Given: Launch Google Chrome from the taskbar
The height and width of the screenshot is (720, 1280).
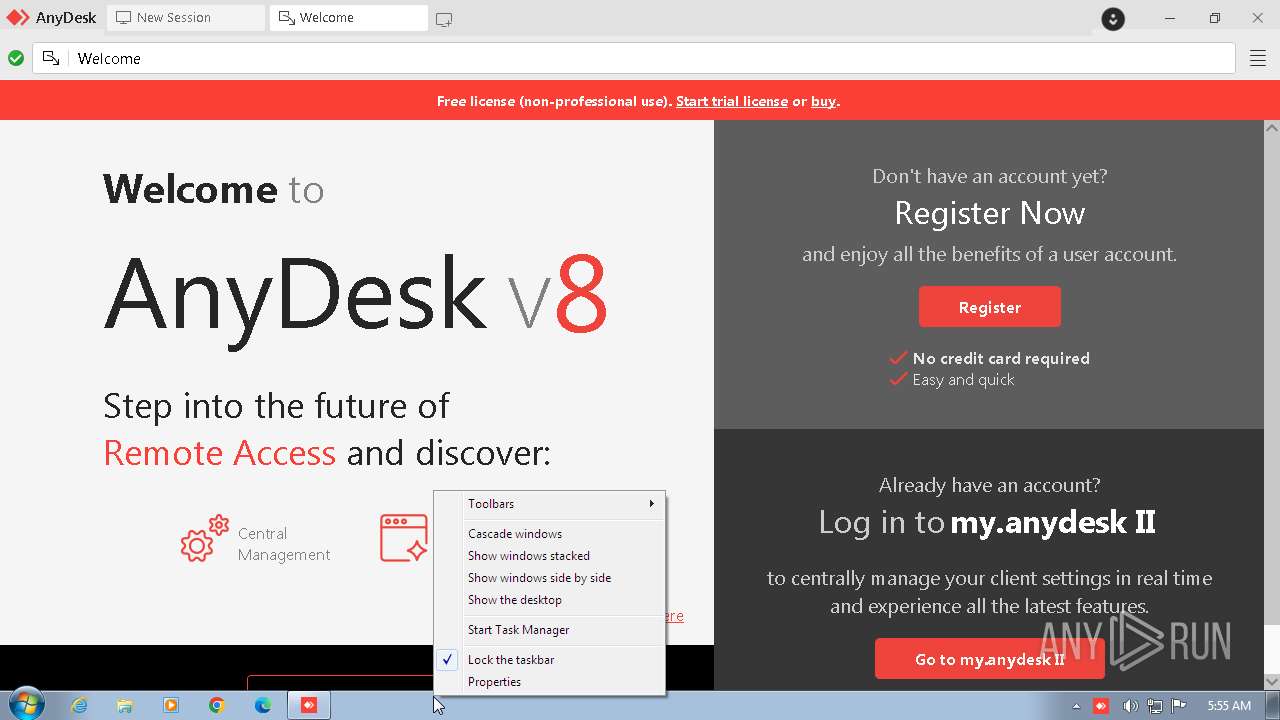Looking at the screenshot, I should pos(217,705).
